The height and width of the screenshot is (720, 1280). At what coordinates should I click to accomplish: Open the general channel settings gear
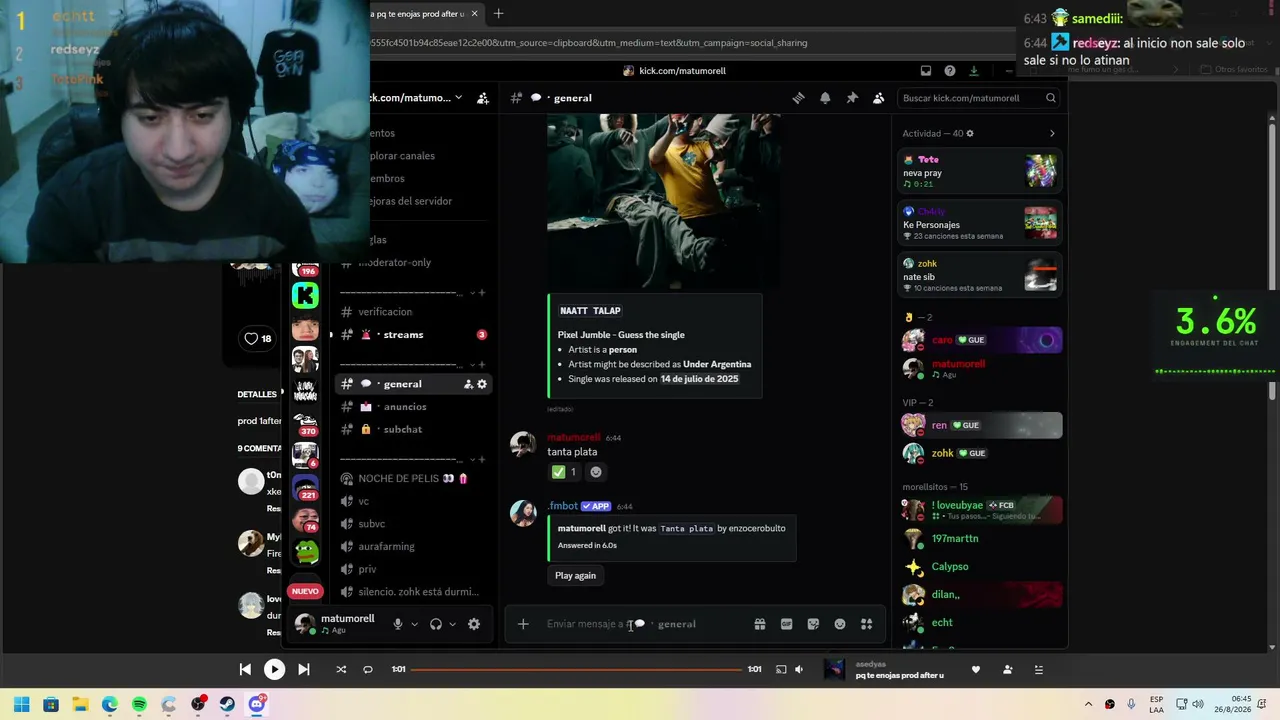(x=482, y=384)
